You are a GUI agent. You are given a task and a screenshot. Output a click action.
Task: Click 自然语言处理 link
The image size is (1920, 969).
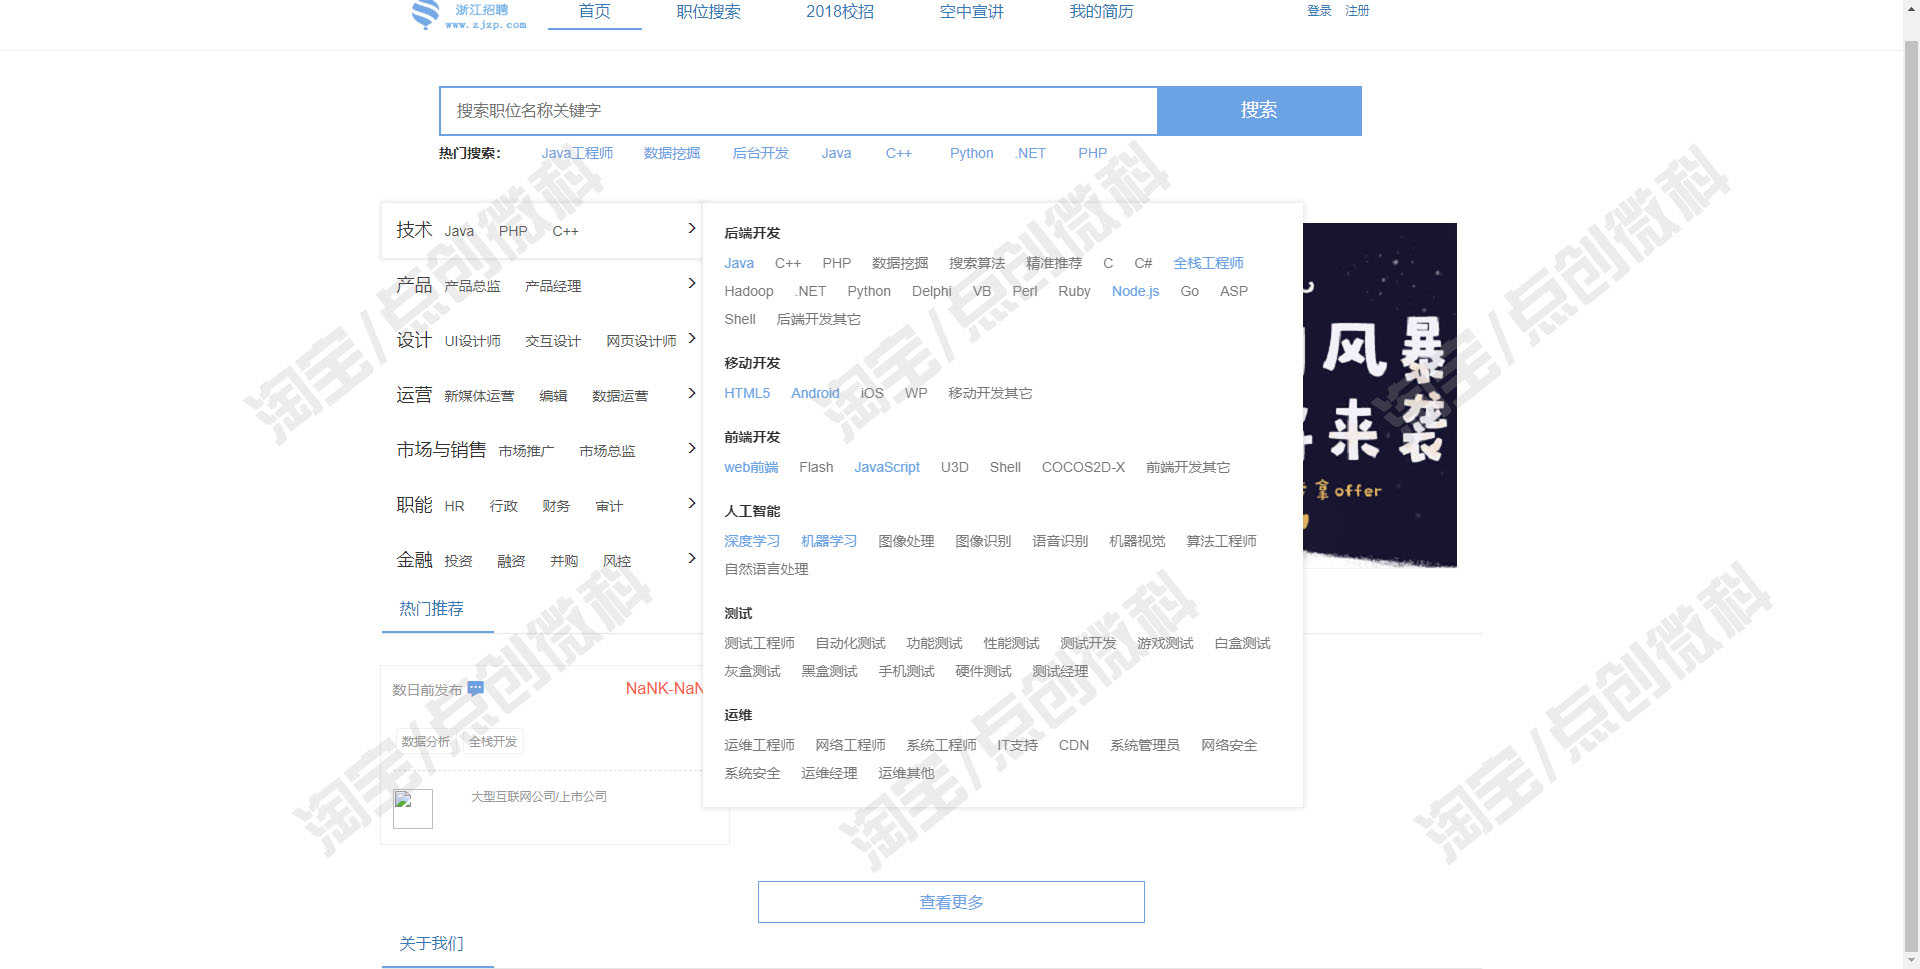[x=766, y=569]
